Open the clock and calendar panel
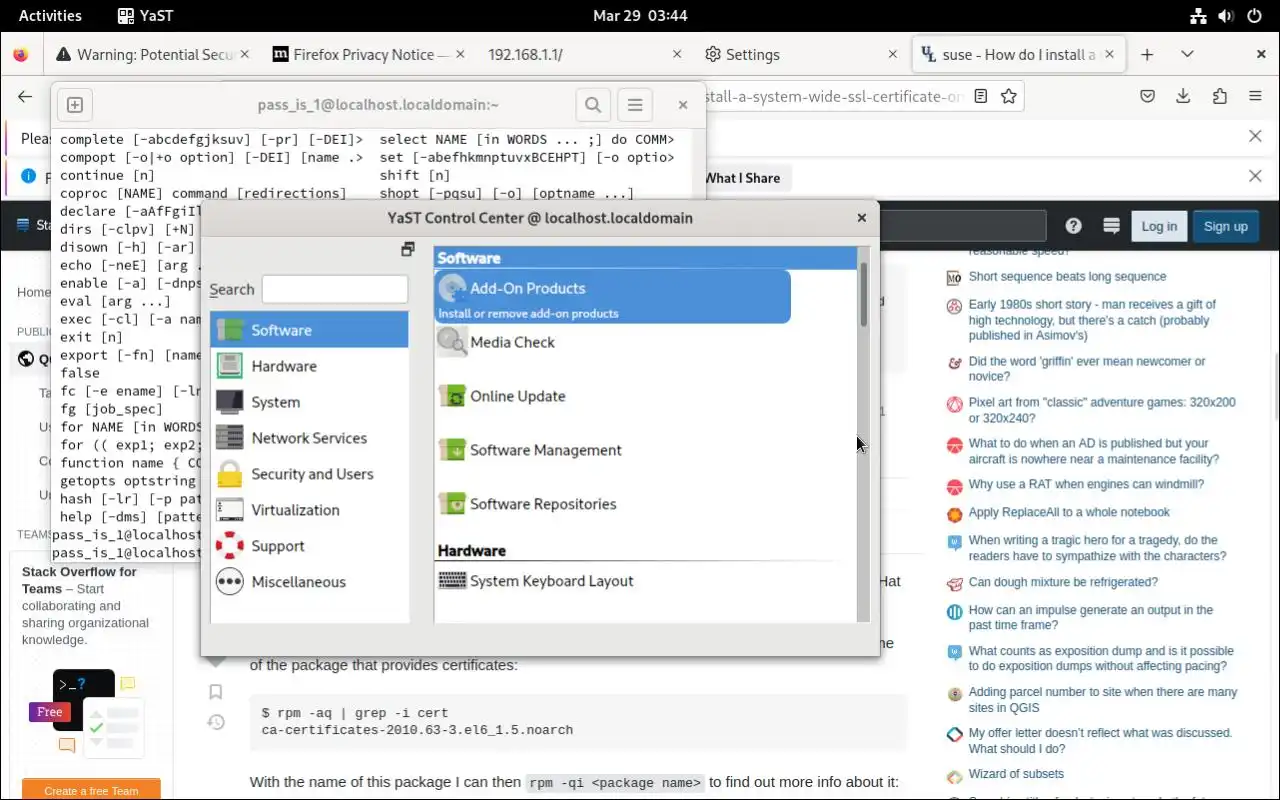Viewport: 1280px width, 800px height. click(640, 15)
